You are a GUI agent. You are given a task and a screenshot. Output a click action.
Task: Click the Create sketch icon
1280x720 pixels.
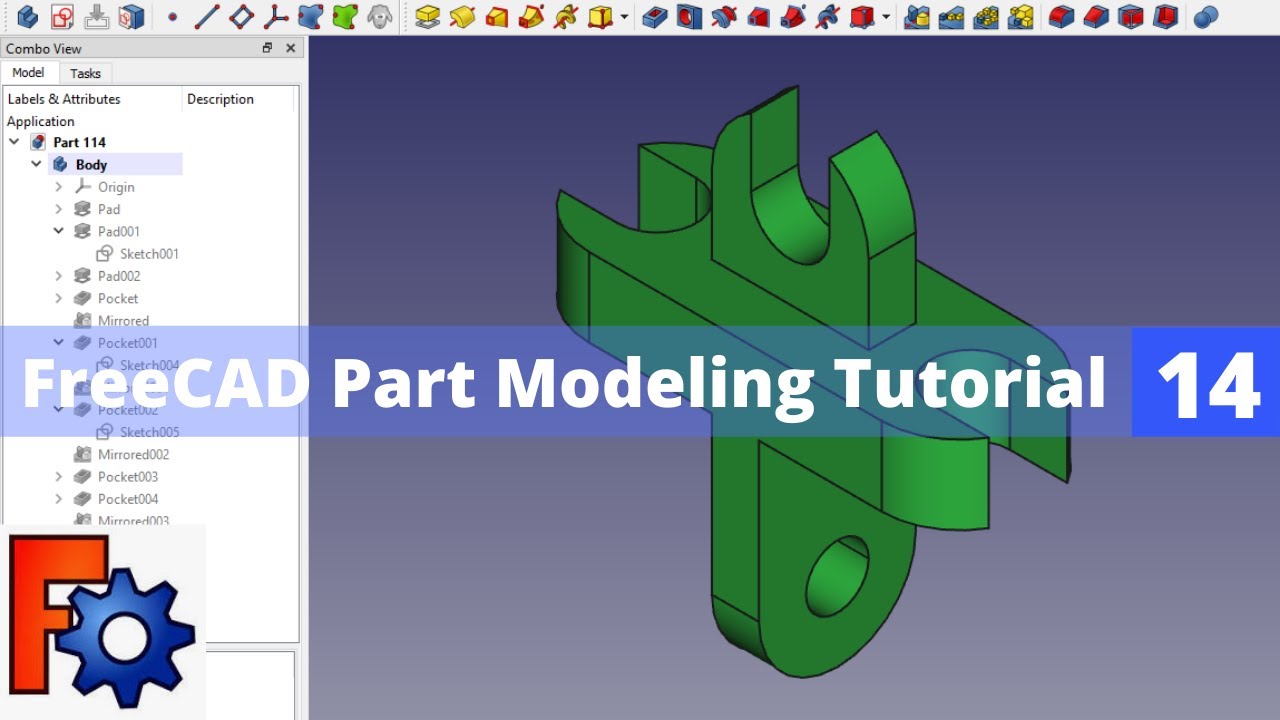[62, 16]
